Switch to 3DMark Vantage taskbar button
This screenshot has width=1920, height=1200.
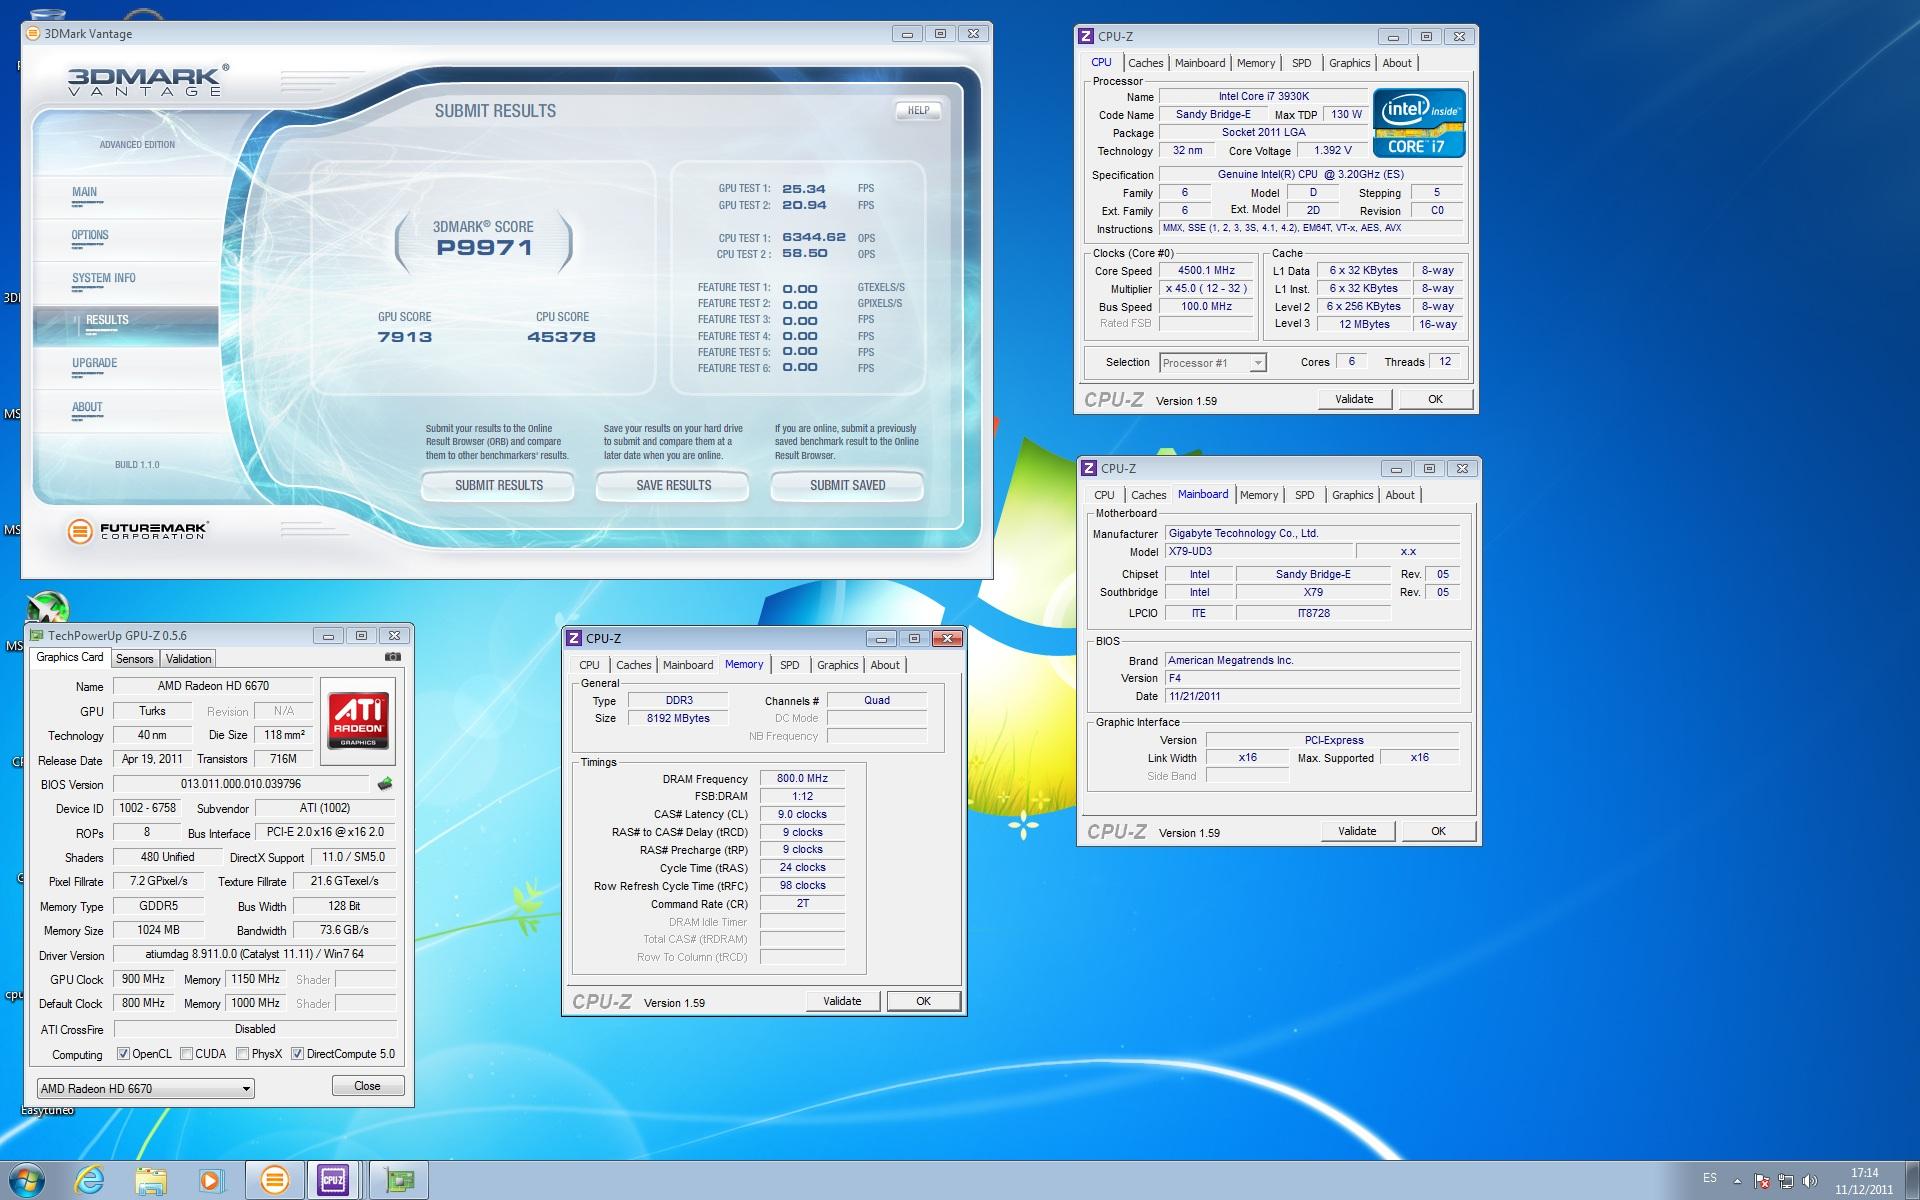(274, 1180)
